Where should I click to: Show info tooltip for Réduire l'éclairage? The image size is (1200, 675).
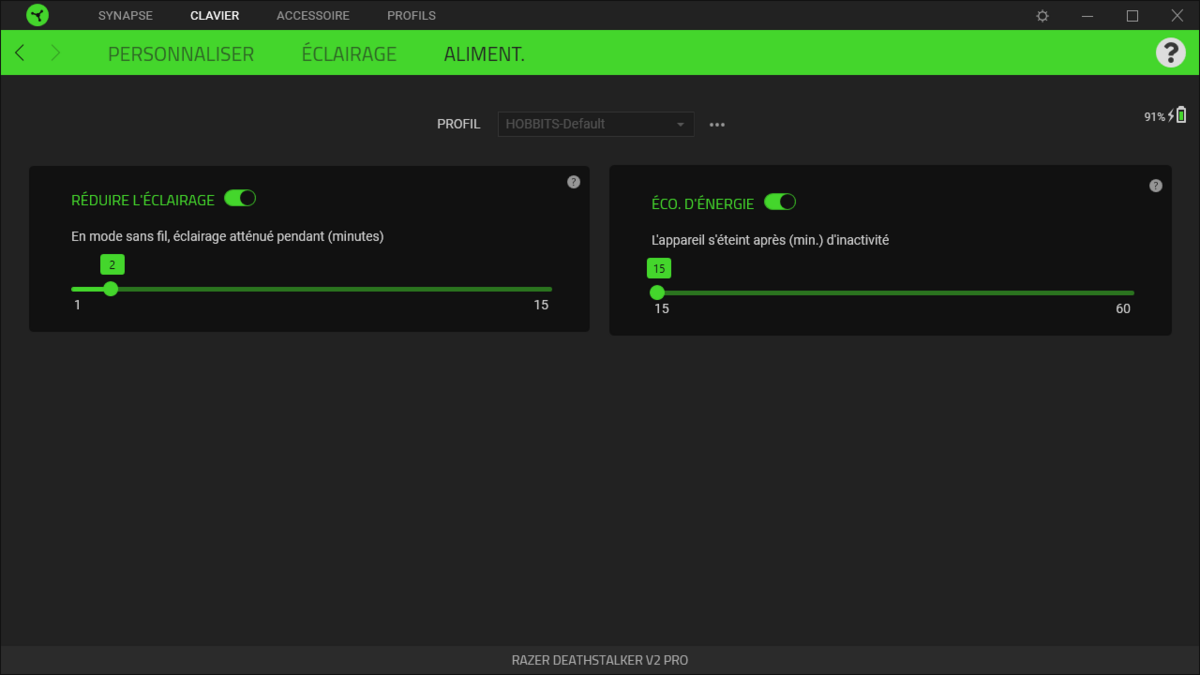coord(573,182)
